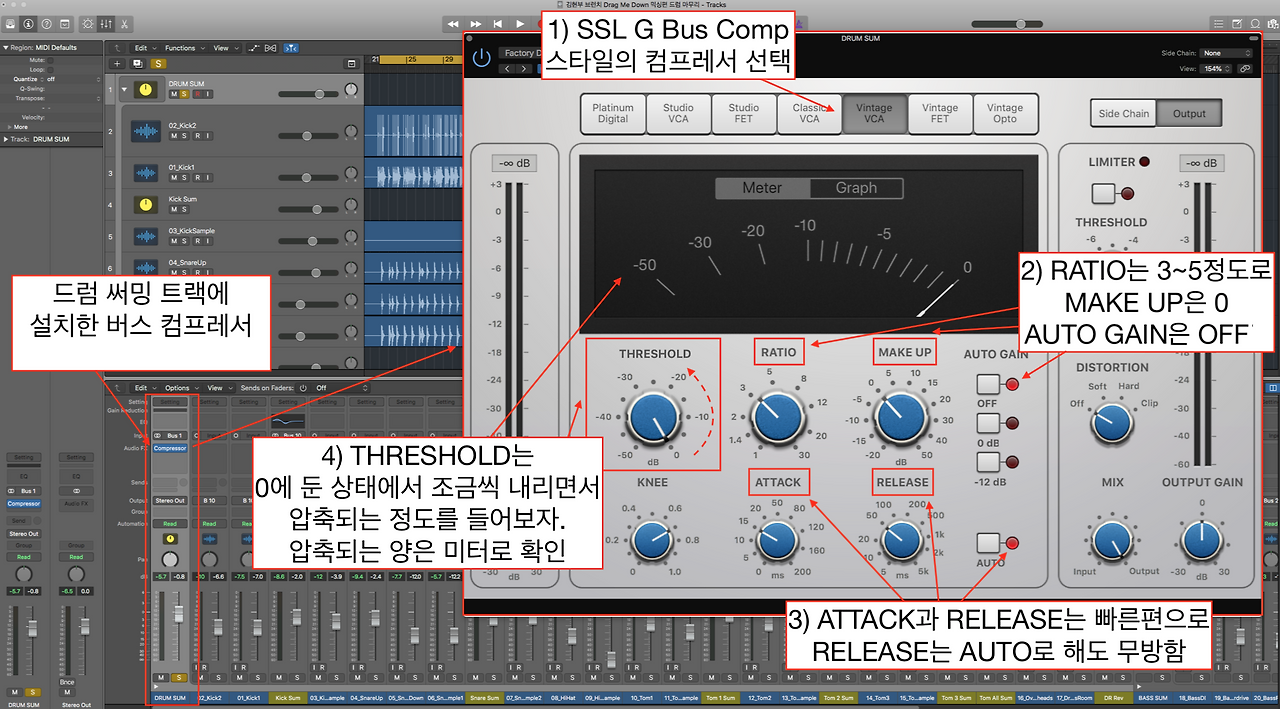Screen dimensions: 1280x709
Task: Open the Functions dropdown menu
Action: (184, 47)
